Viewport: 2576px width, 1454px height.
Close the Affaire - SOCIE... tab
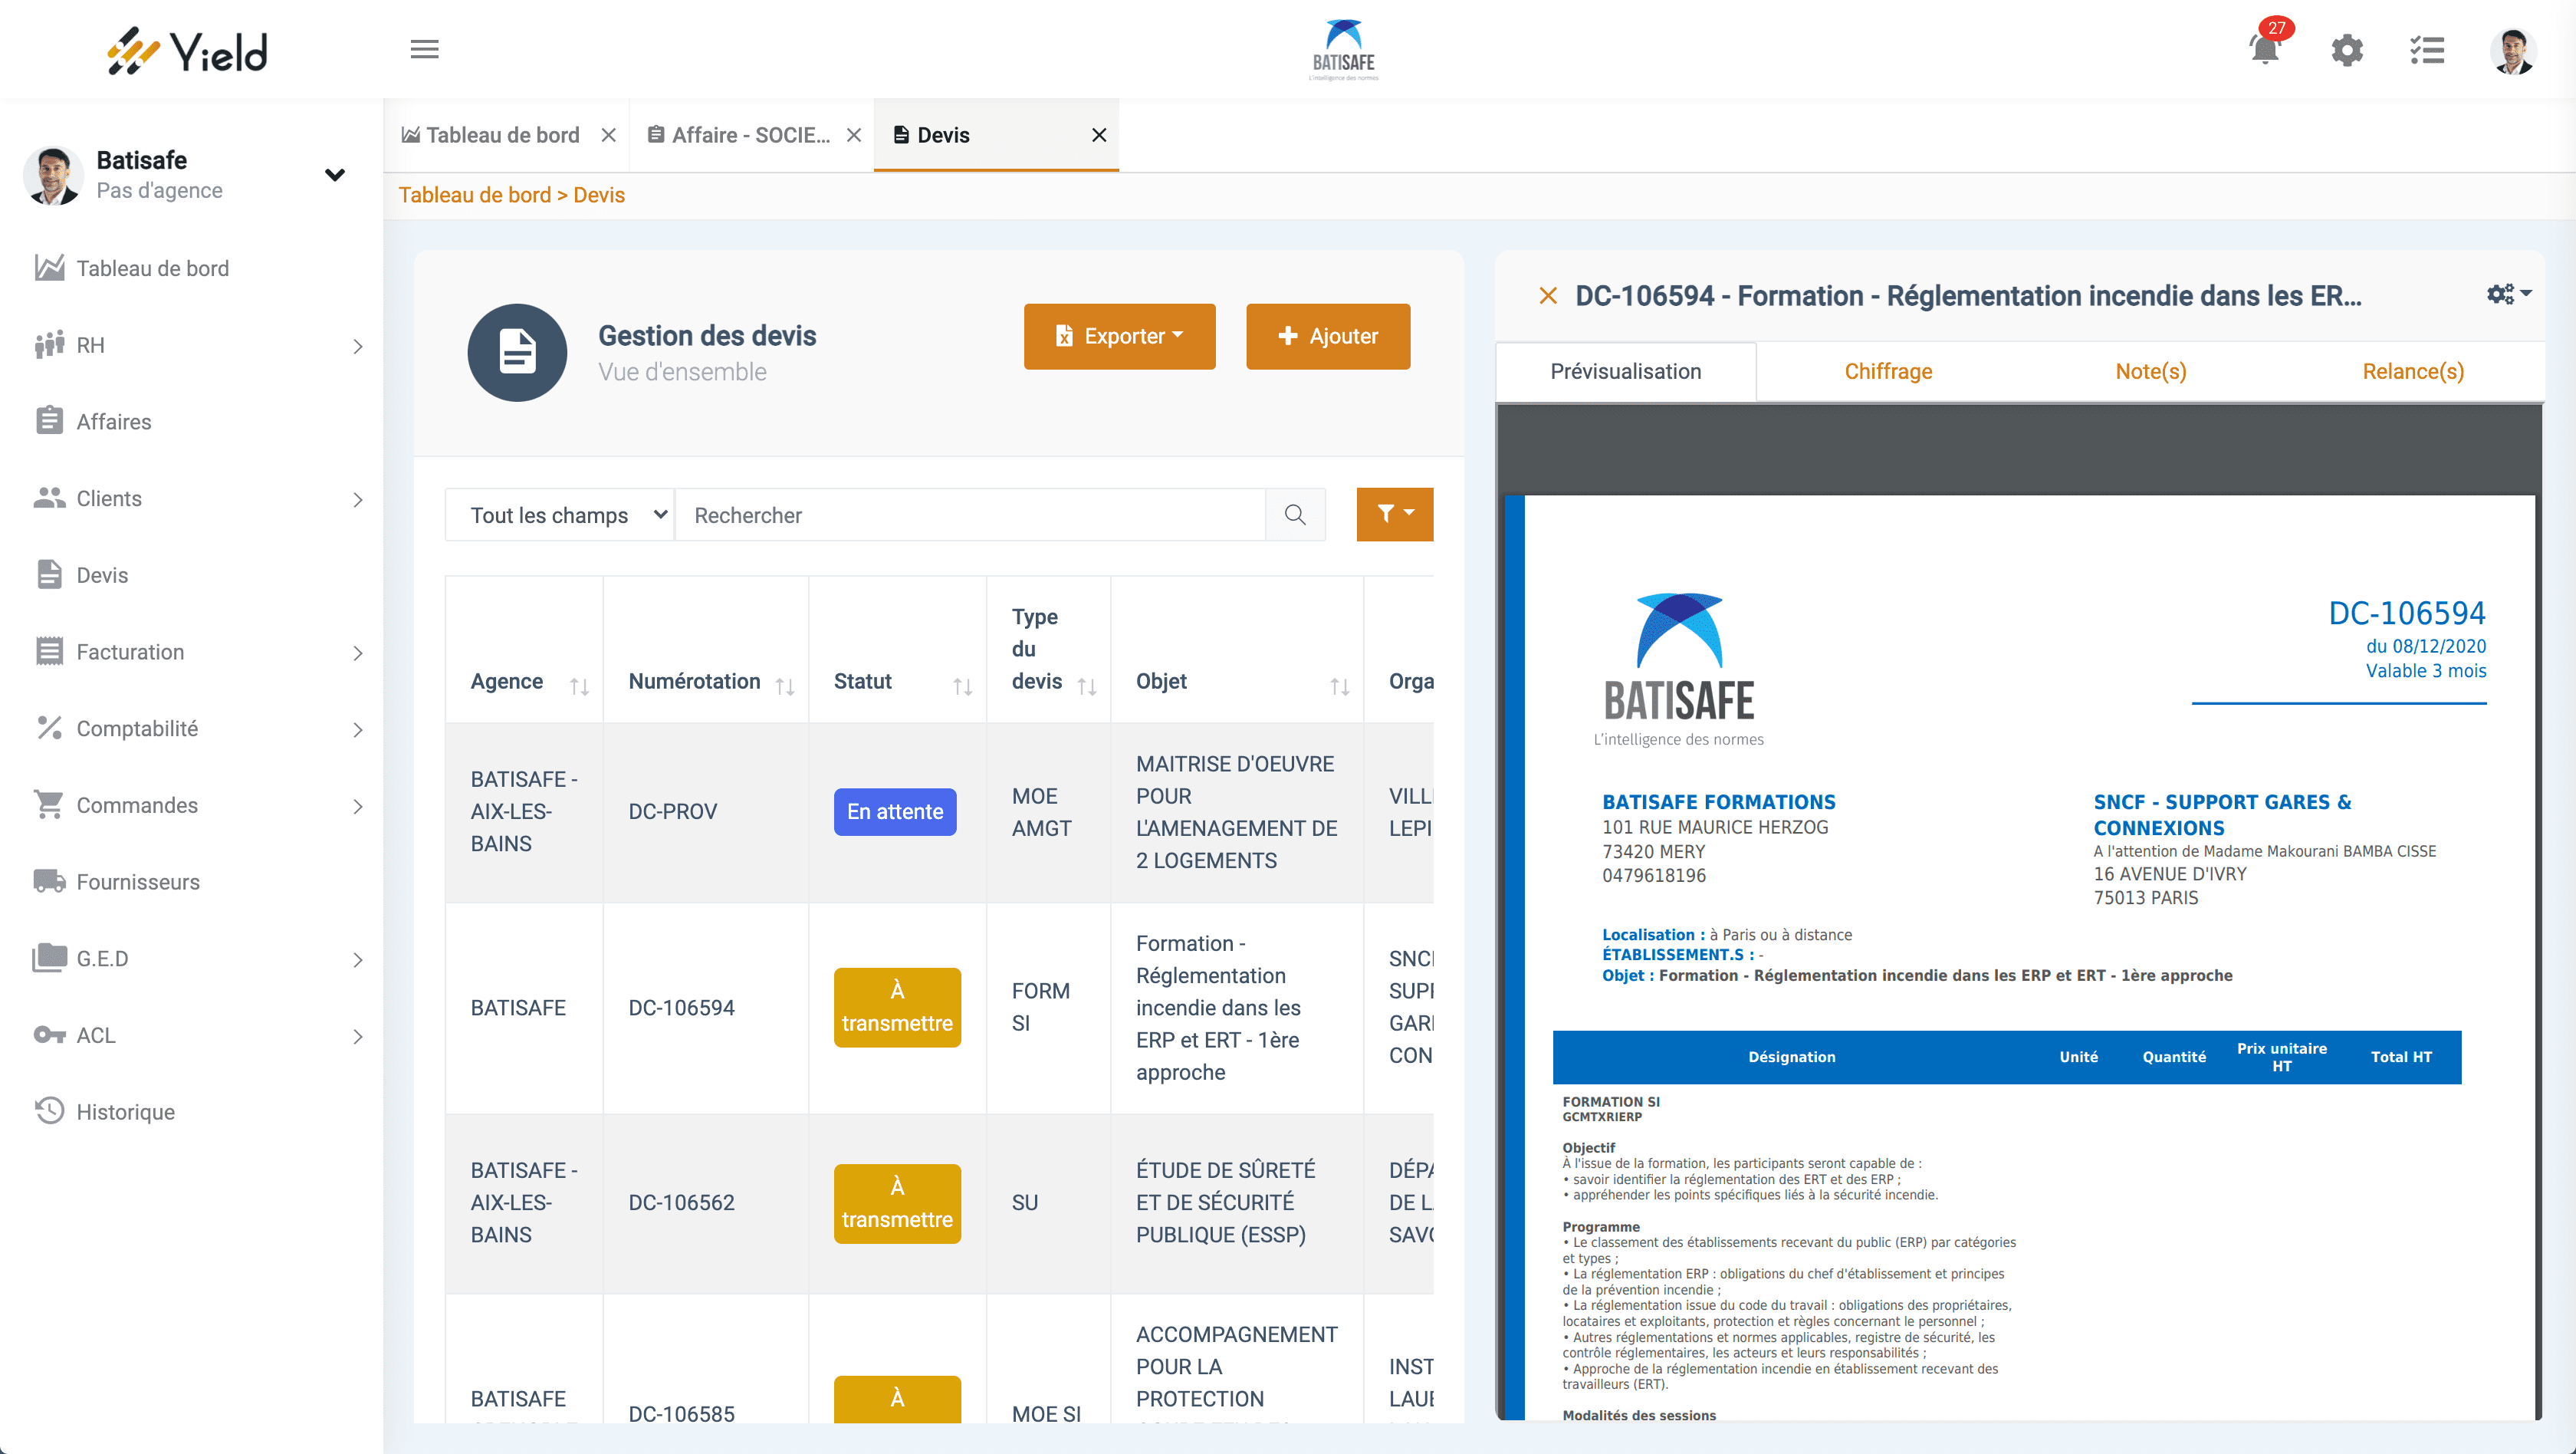[853, 135]
